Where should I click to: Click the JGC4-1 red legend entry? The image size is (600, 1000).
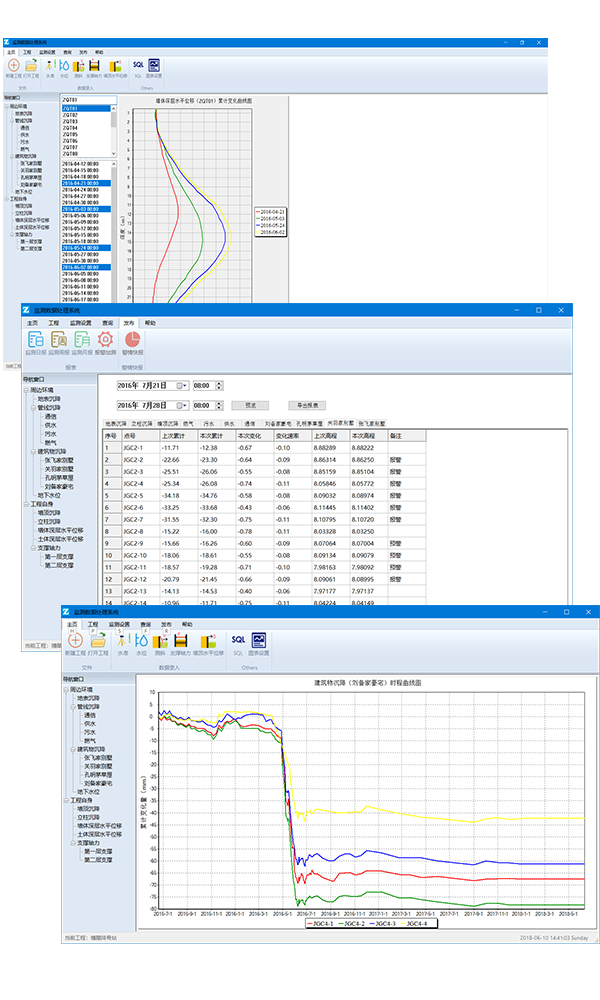(x=321, y=923)
